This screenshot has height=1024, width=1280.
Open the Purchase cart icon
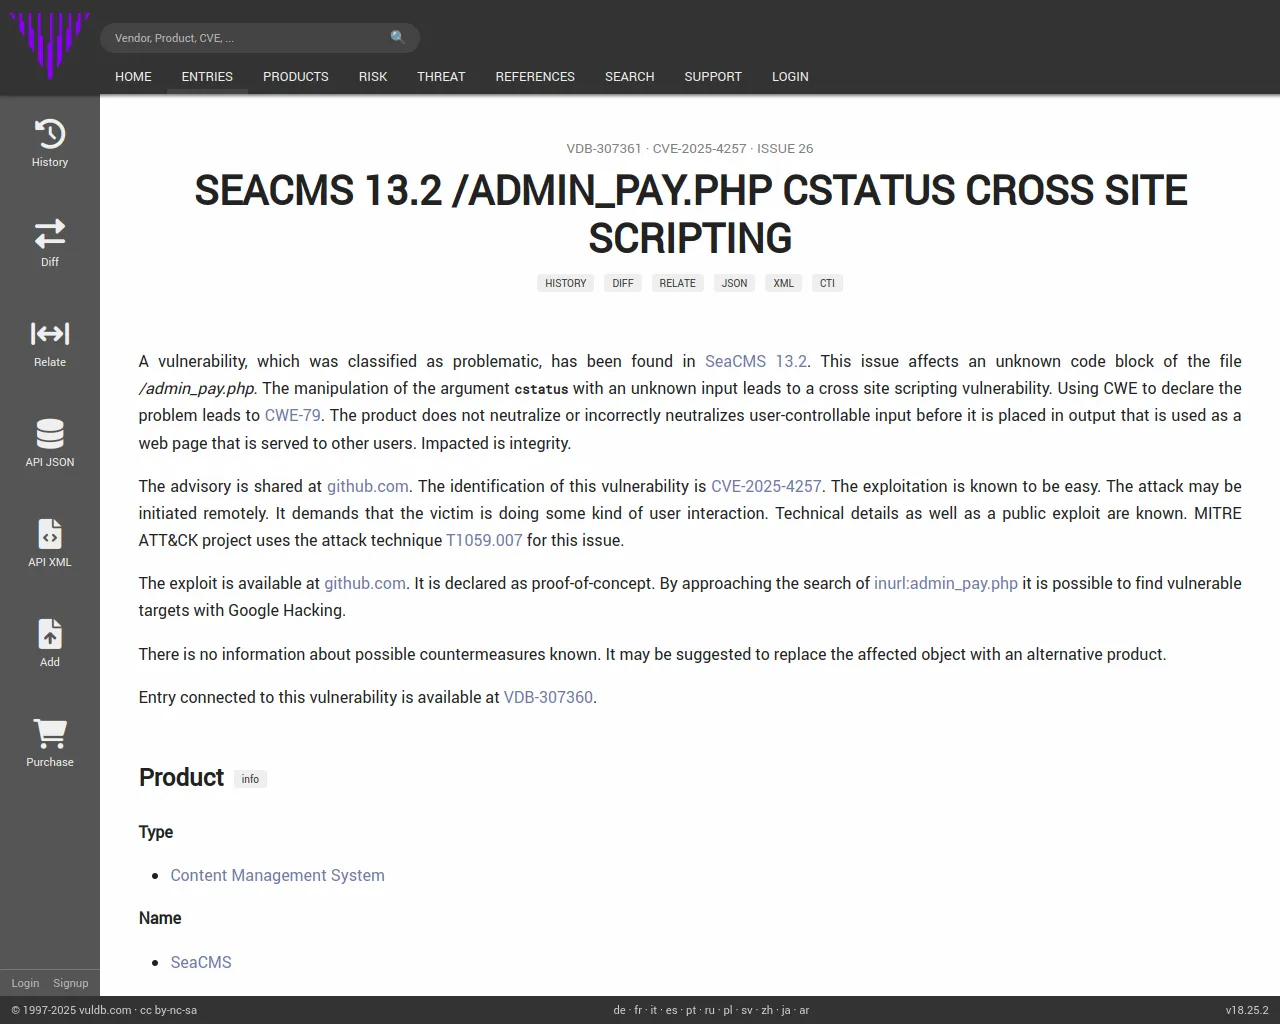pyautogui.click(x=50, y=734)
